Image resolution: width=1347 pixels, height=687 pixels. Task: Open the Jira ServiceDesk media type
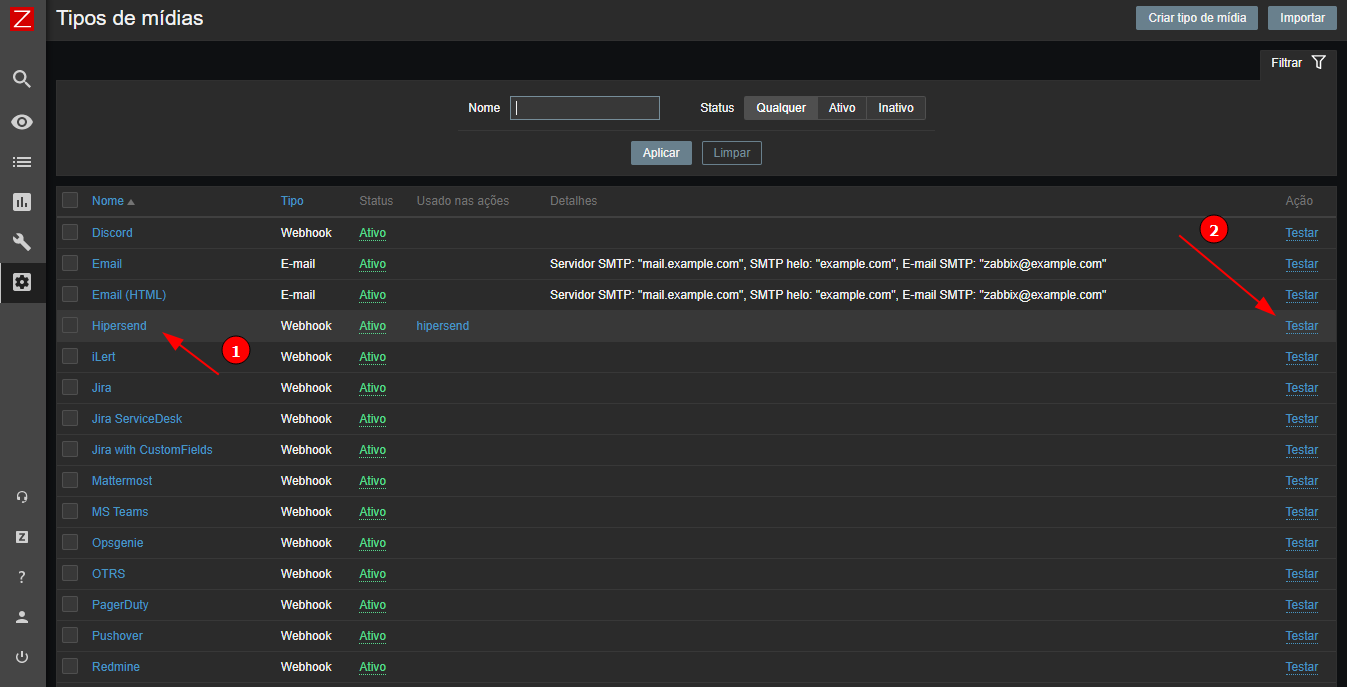(137, 419)
